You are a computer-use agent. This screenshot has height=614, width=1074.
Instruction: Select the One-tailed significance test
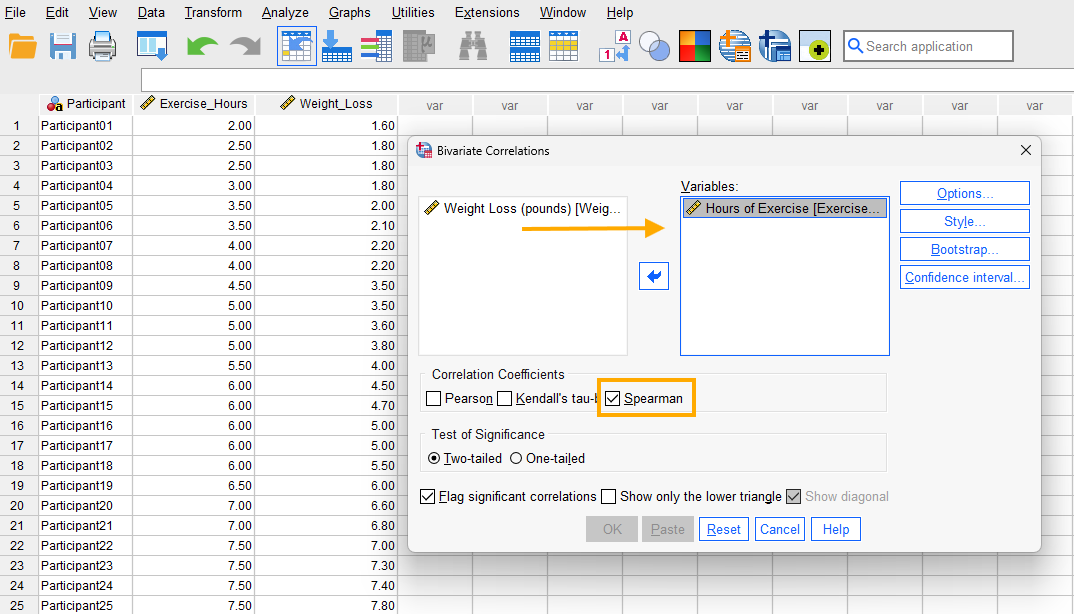coord(518,456)
